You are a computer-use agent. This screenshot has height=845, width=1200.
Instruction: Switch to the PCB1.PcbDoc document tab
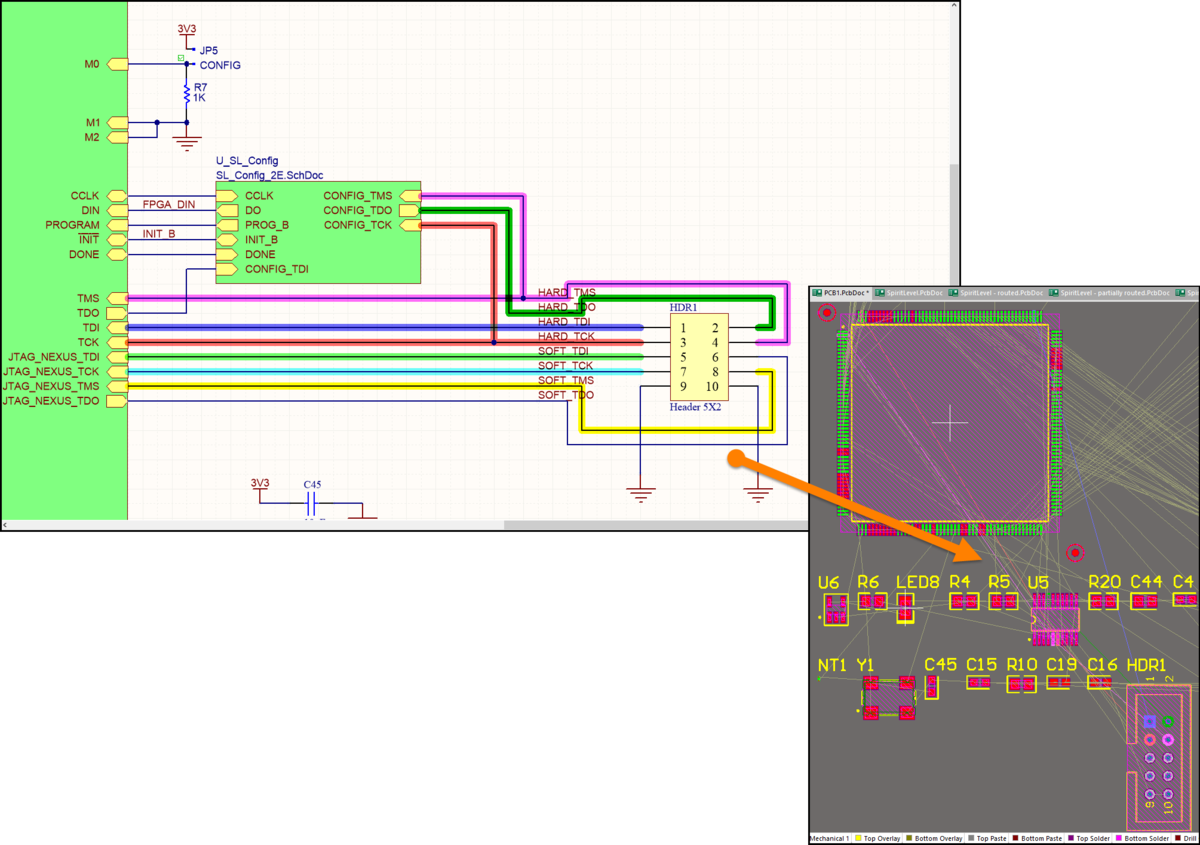841,292
